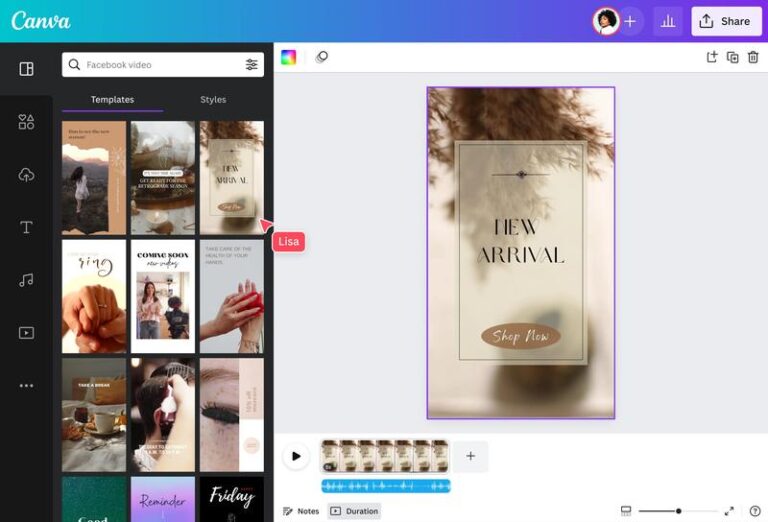Open the help question mark icon

click(755, 511)
